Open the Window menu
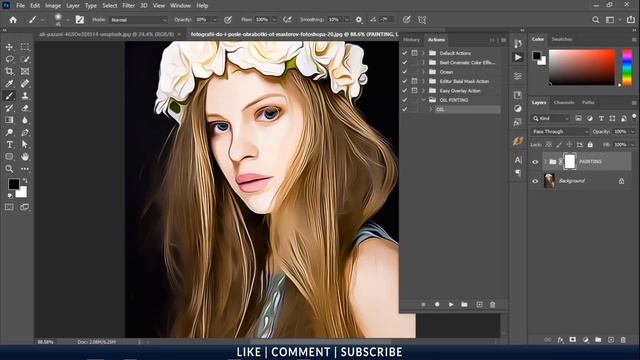The height and width of the screenshot is (360, 640). pyautogui.click(x=180, y=6)
